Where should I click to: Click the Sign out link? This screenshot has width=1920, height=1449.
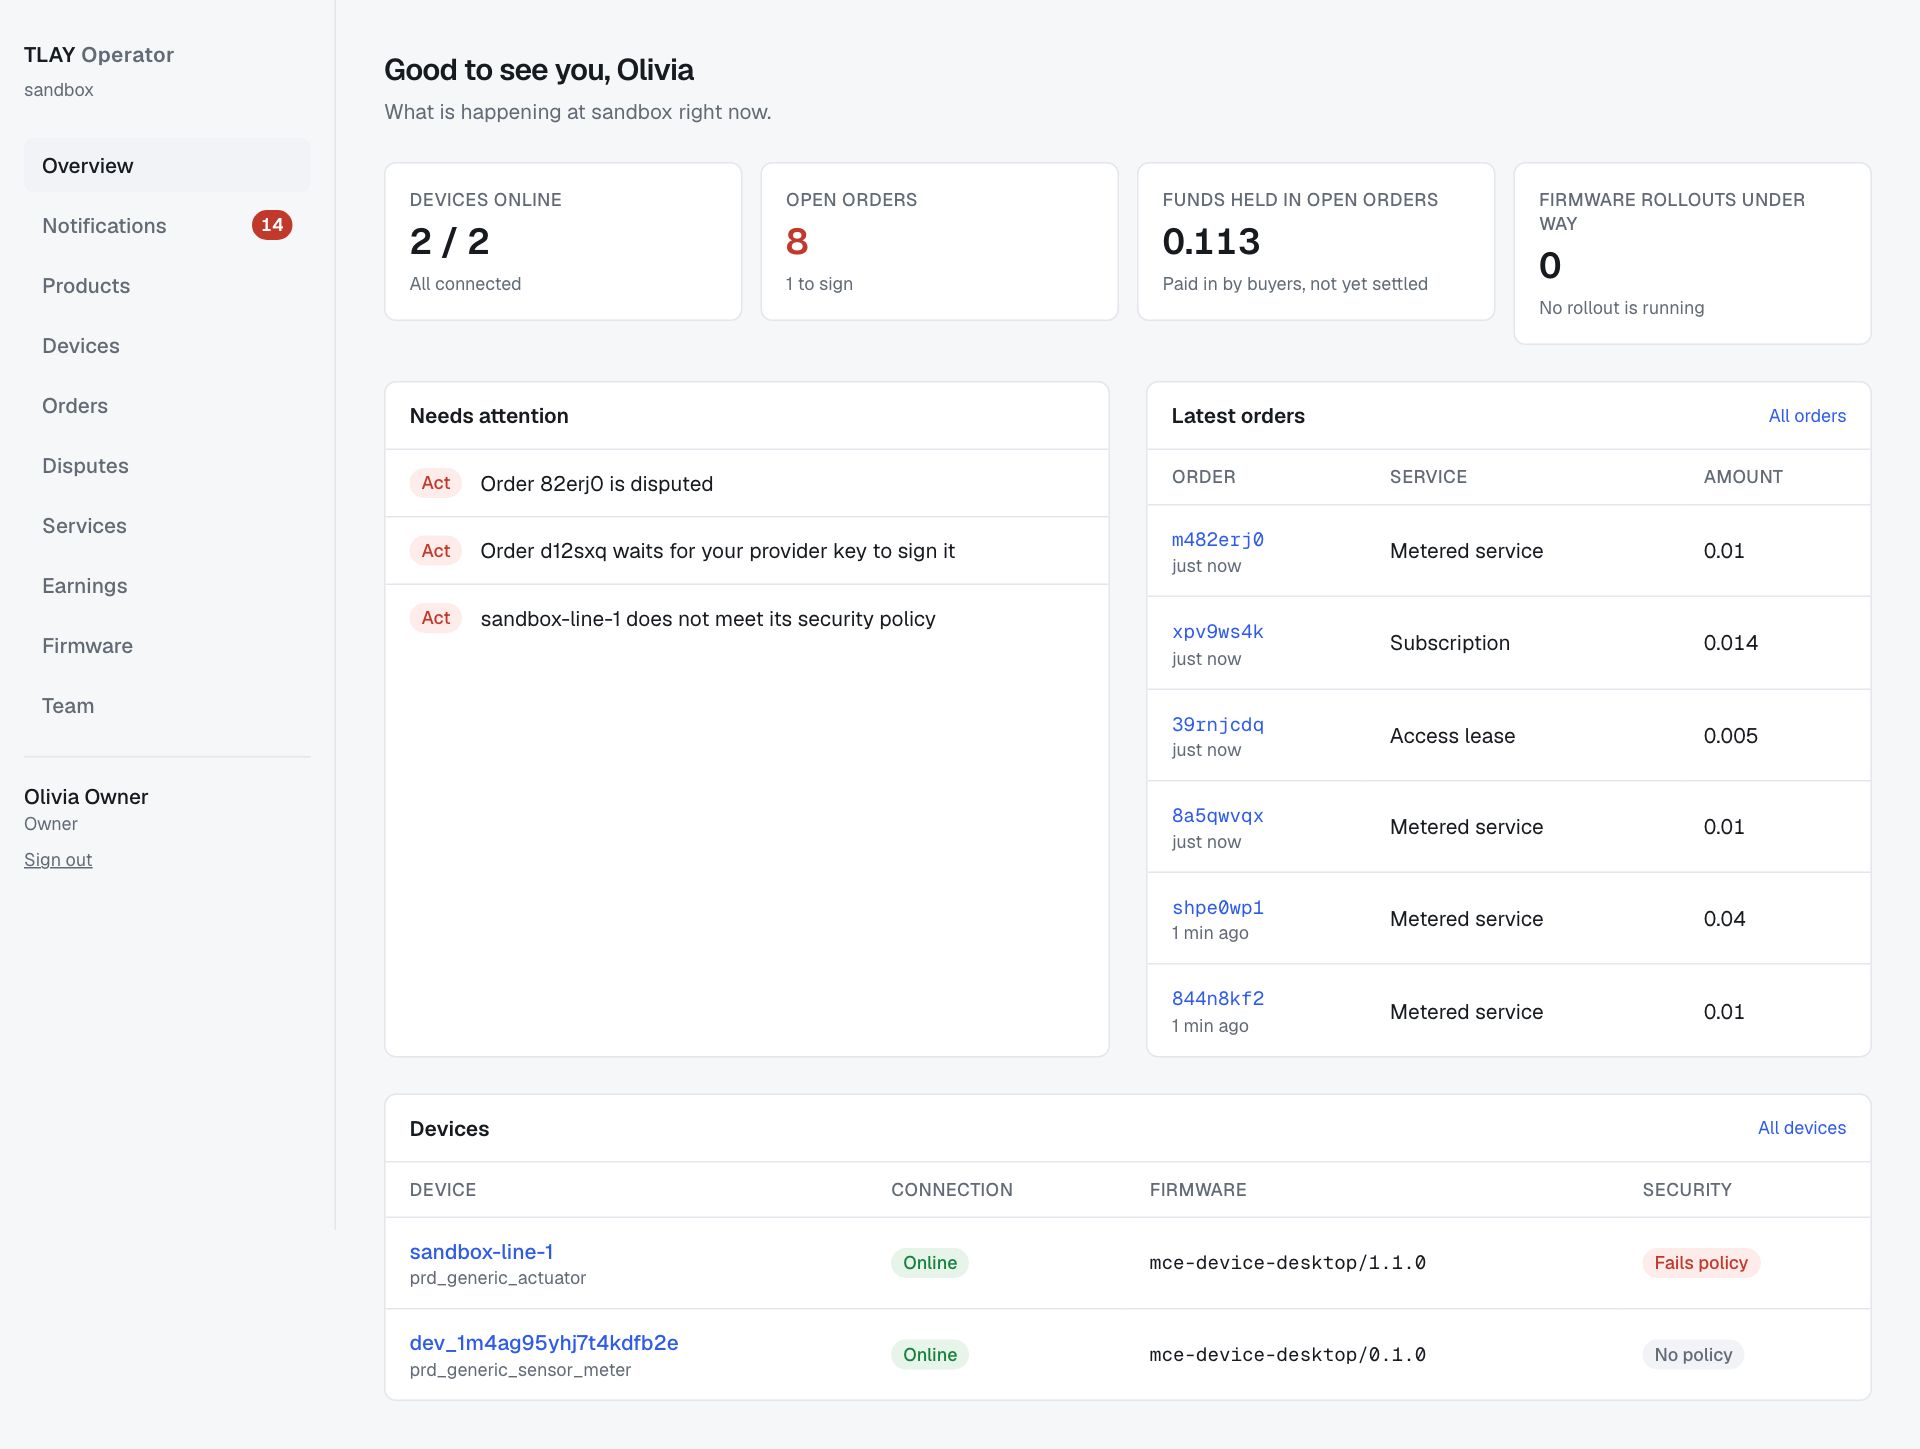58,860
